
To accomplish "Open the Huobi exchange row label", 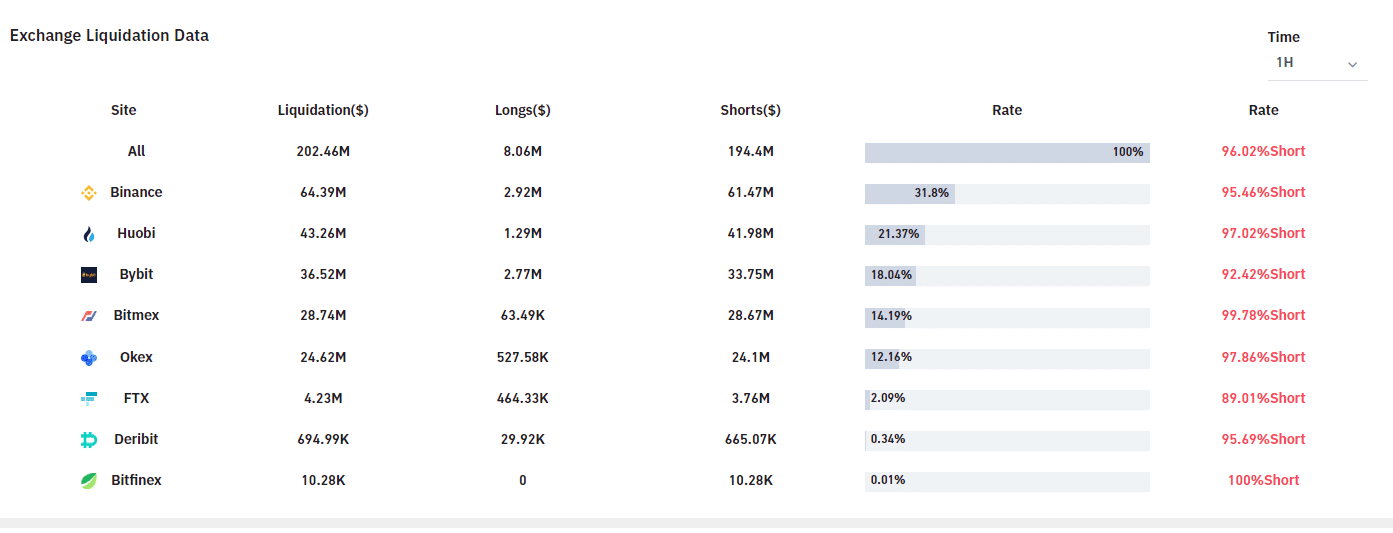I will pos(136,233).
